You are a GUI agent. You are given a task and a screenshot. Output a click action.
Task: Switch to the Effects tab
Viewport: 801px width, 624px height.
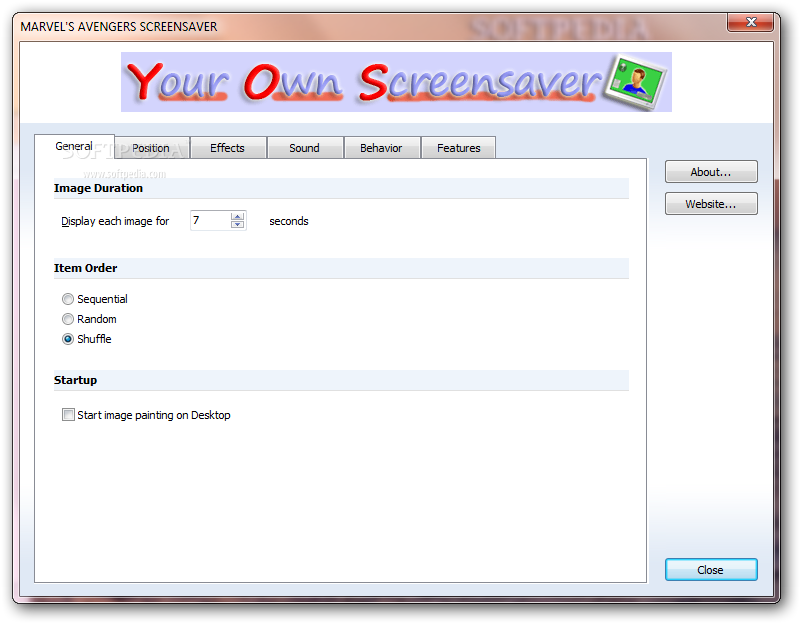pos(228,148)
